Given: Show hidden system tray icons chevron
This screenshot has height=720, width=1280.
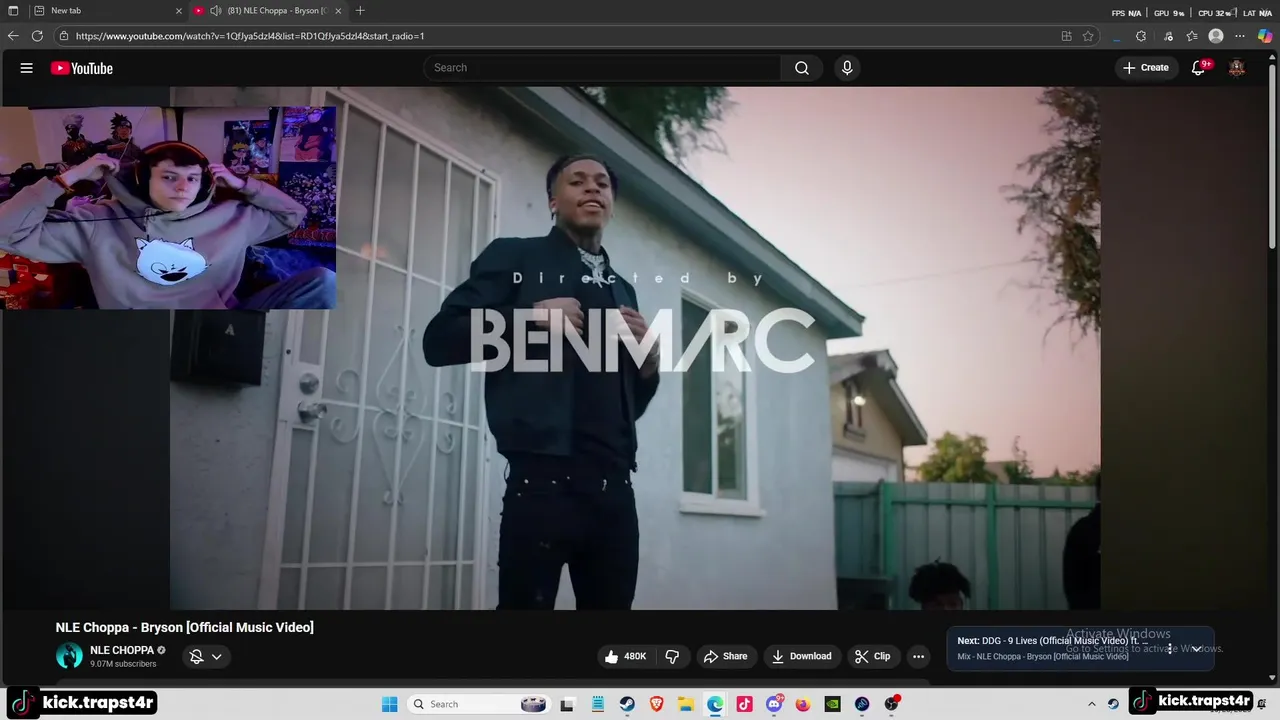Looking at the screenshot, I should (x=1092, y=704).
